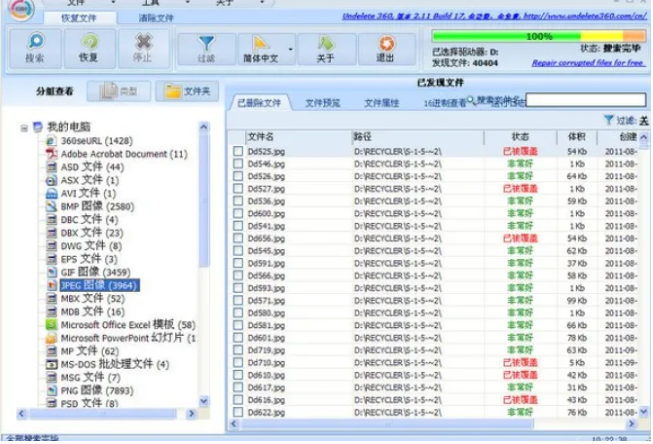
Task: Click the Repair corrupted files for free link
Action: coord(588,62)
